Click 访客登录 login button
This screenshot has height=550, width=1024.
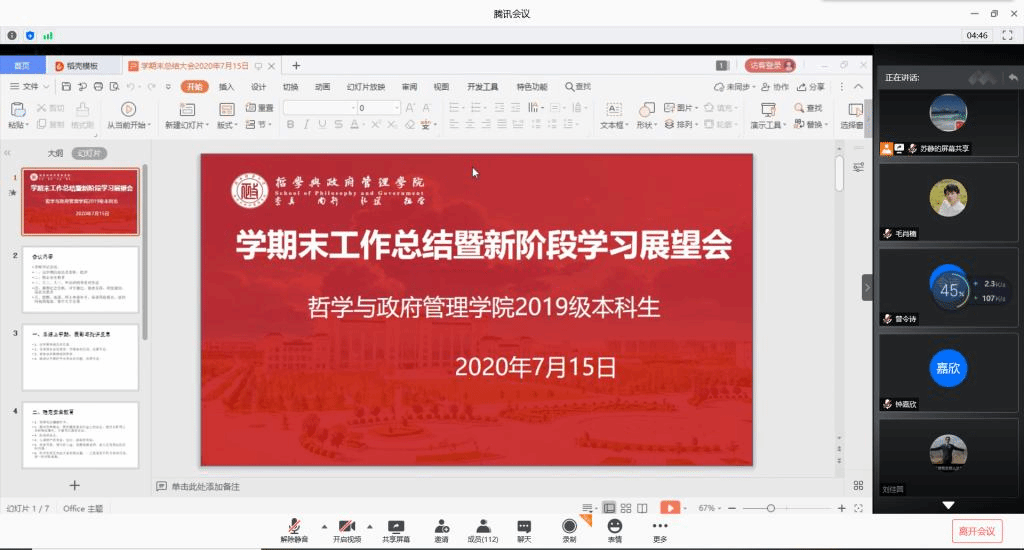click(770, 65)
